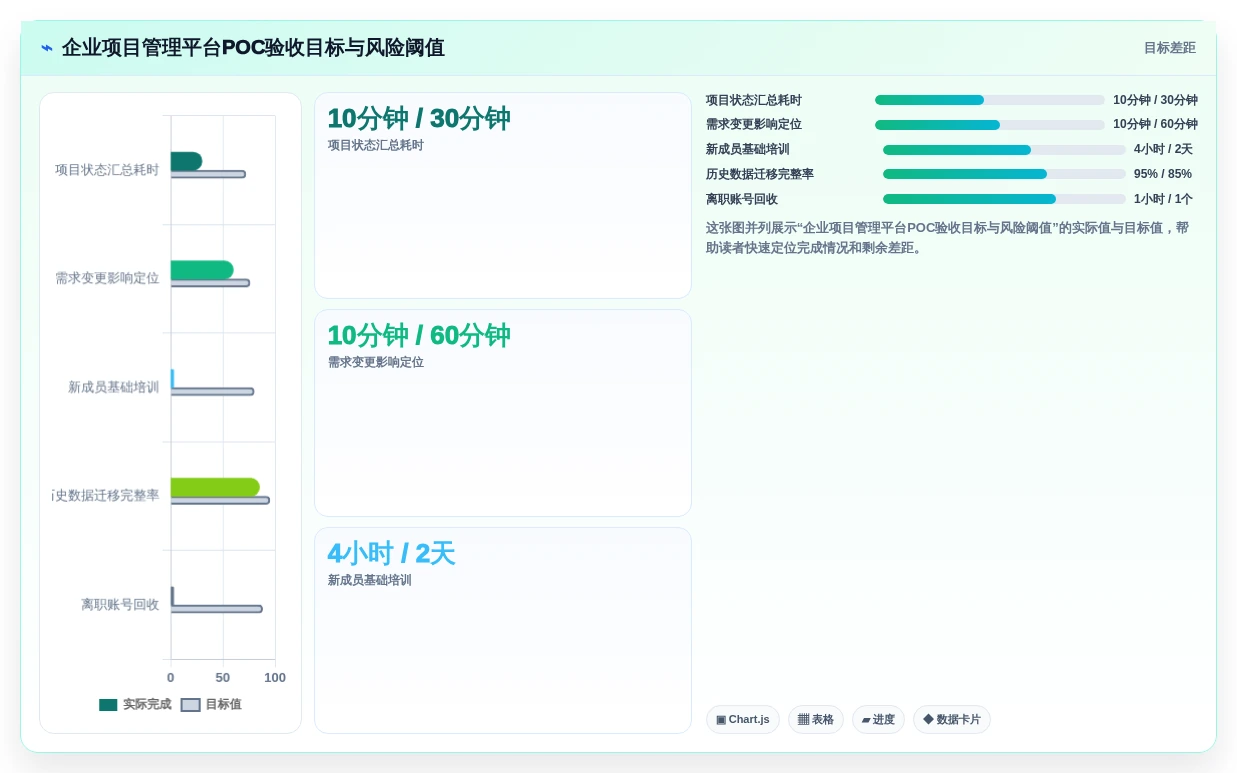Click the 新成员基础培训 chart axis label

point(114,387)
